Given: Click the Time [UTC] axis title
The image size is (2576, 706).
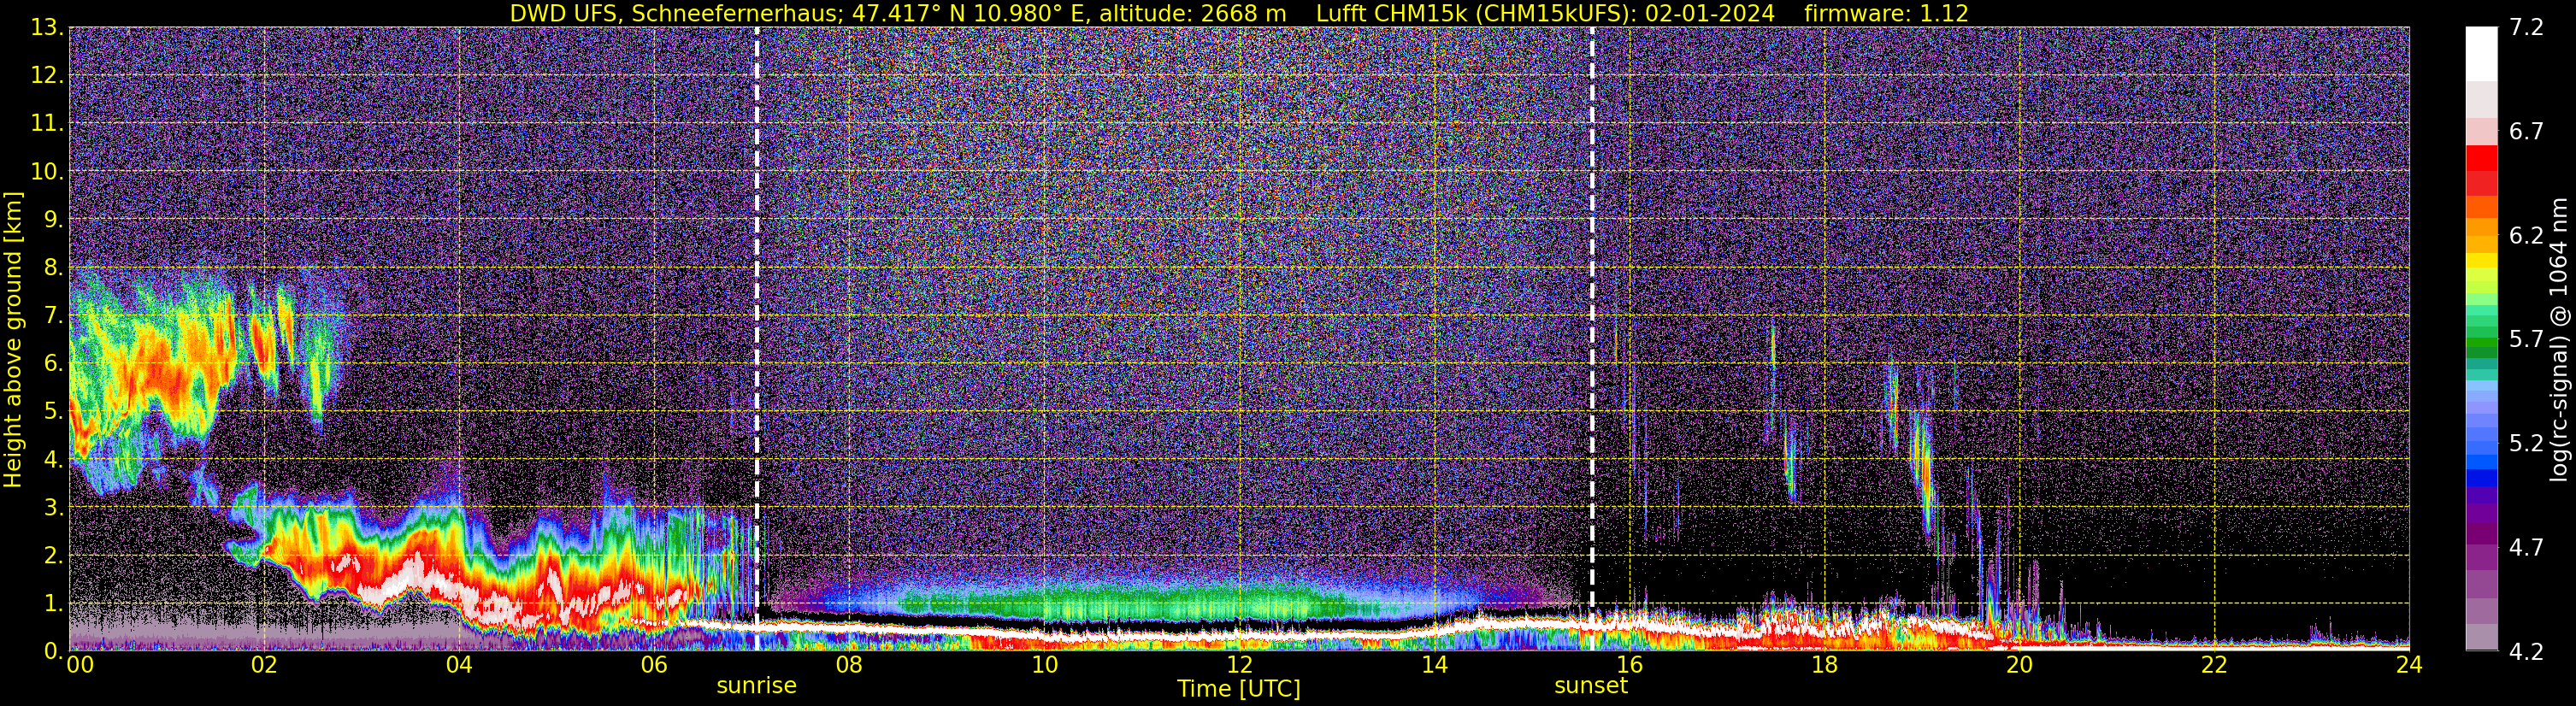Looking at the screenshot, I should pos(1239,689).
